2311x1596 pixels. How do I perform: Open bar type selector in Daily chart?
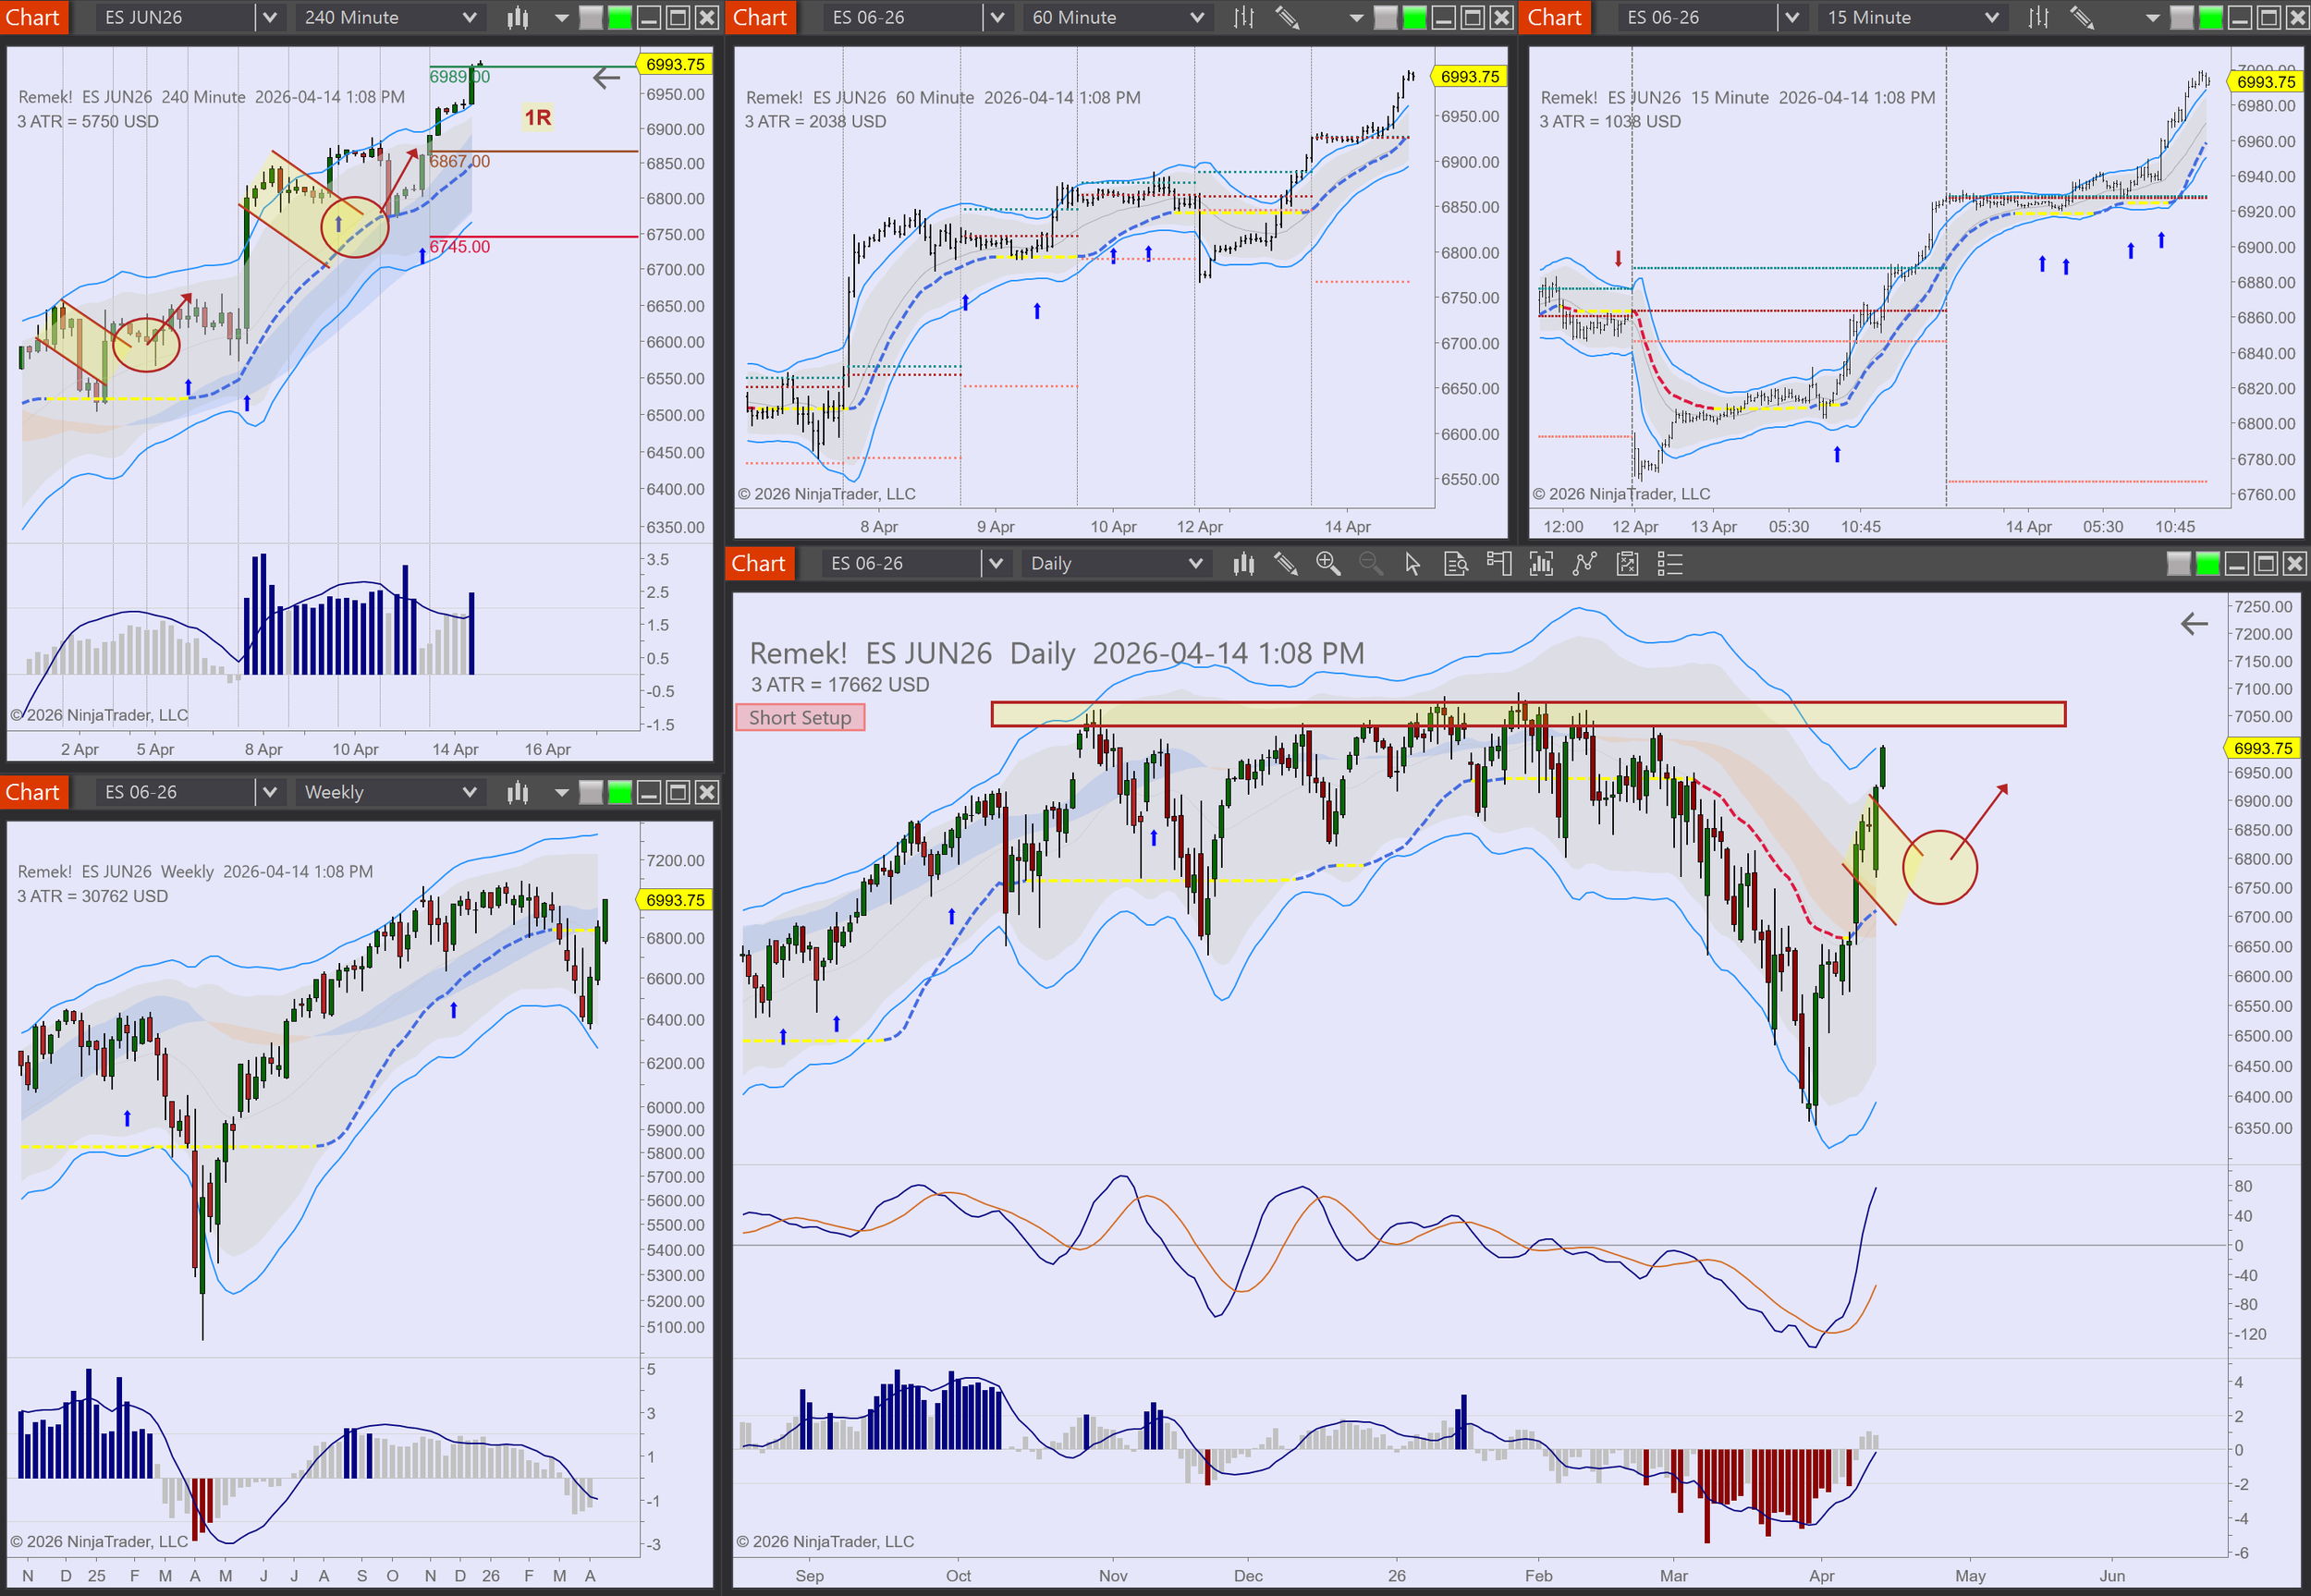[1243, 564]
